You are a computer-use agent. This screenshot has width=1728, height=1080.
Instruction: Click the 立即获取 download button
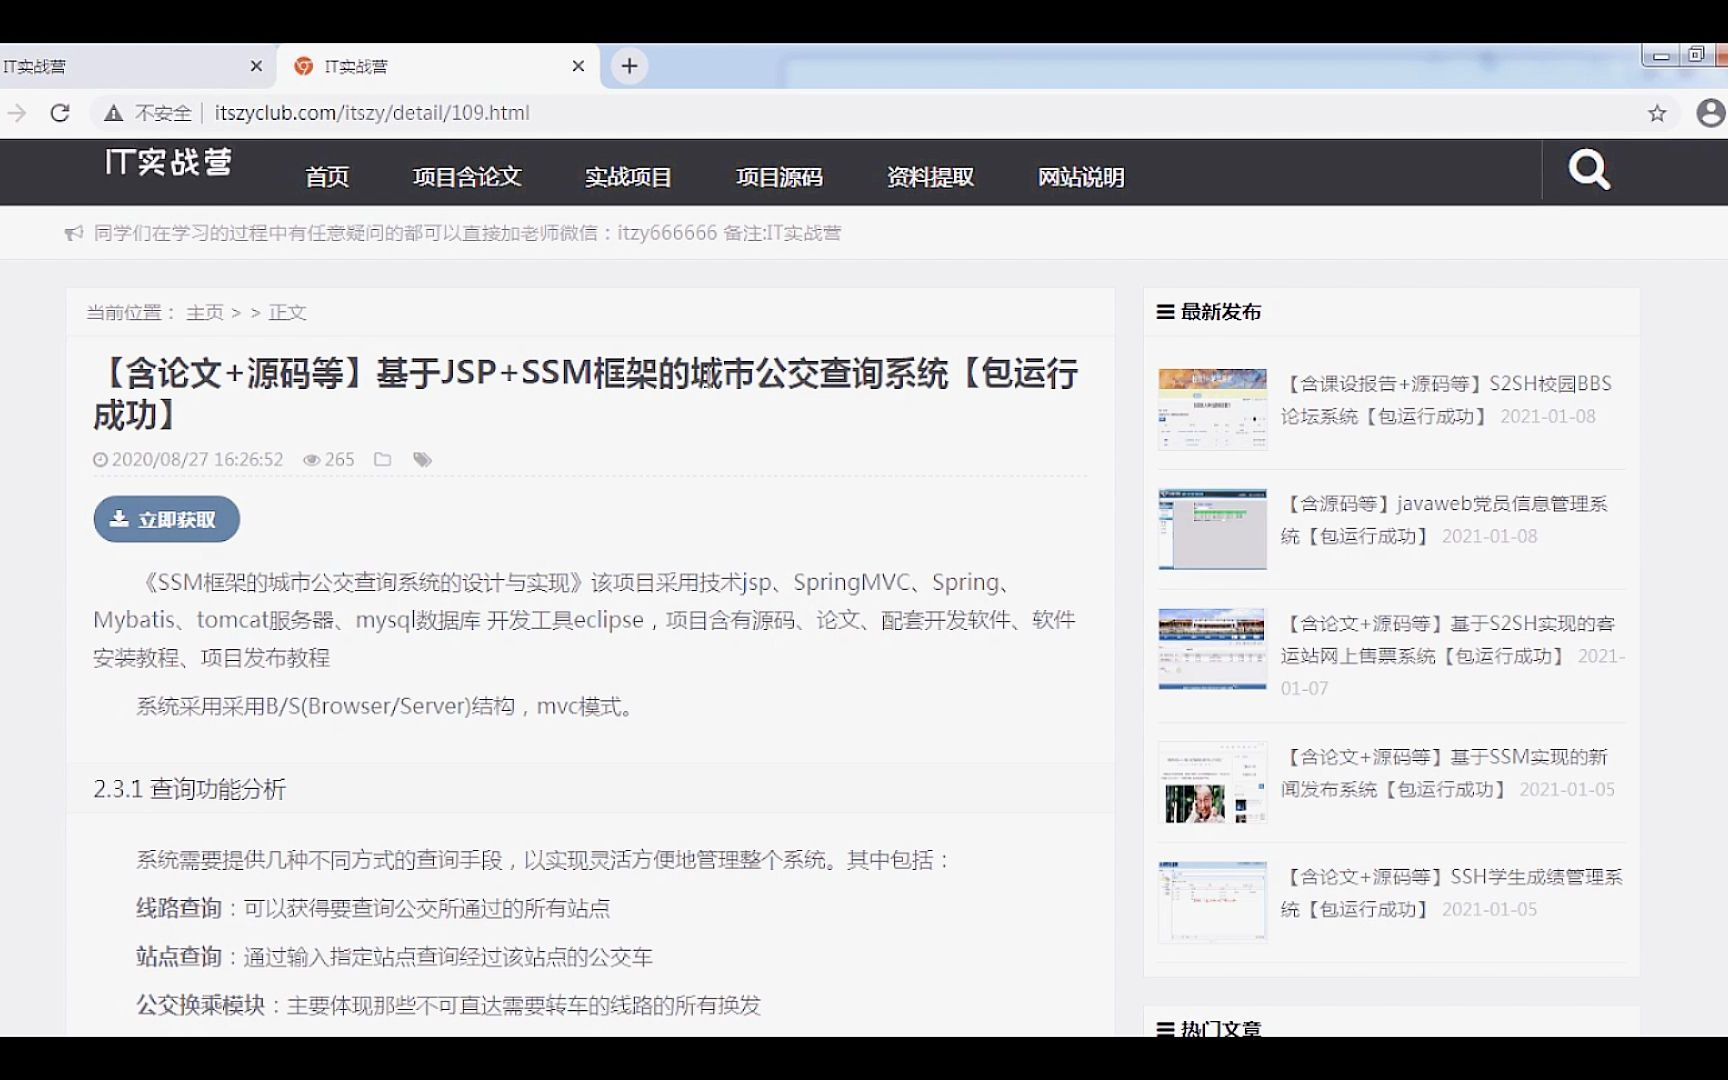[167, 519]
